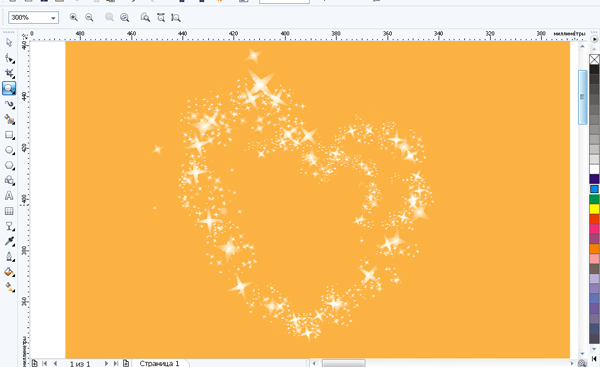This screenshot has width=600, height=367.
Task: Click Zoom to Page Width icon
Action: click(x=161, y=17)
